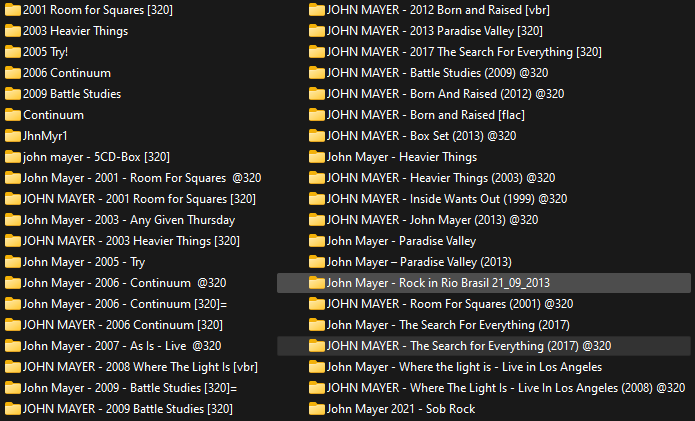
Task: Click folder icon of the plain 'Continuum' folder
Action: tap(12, 115)
